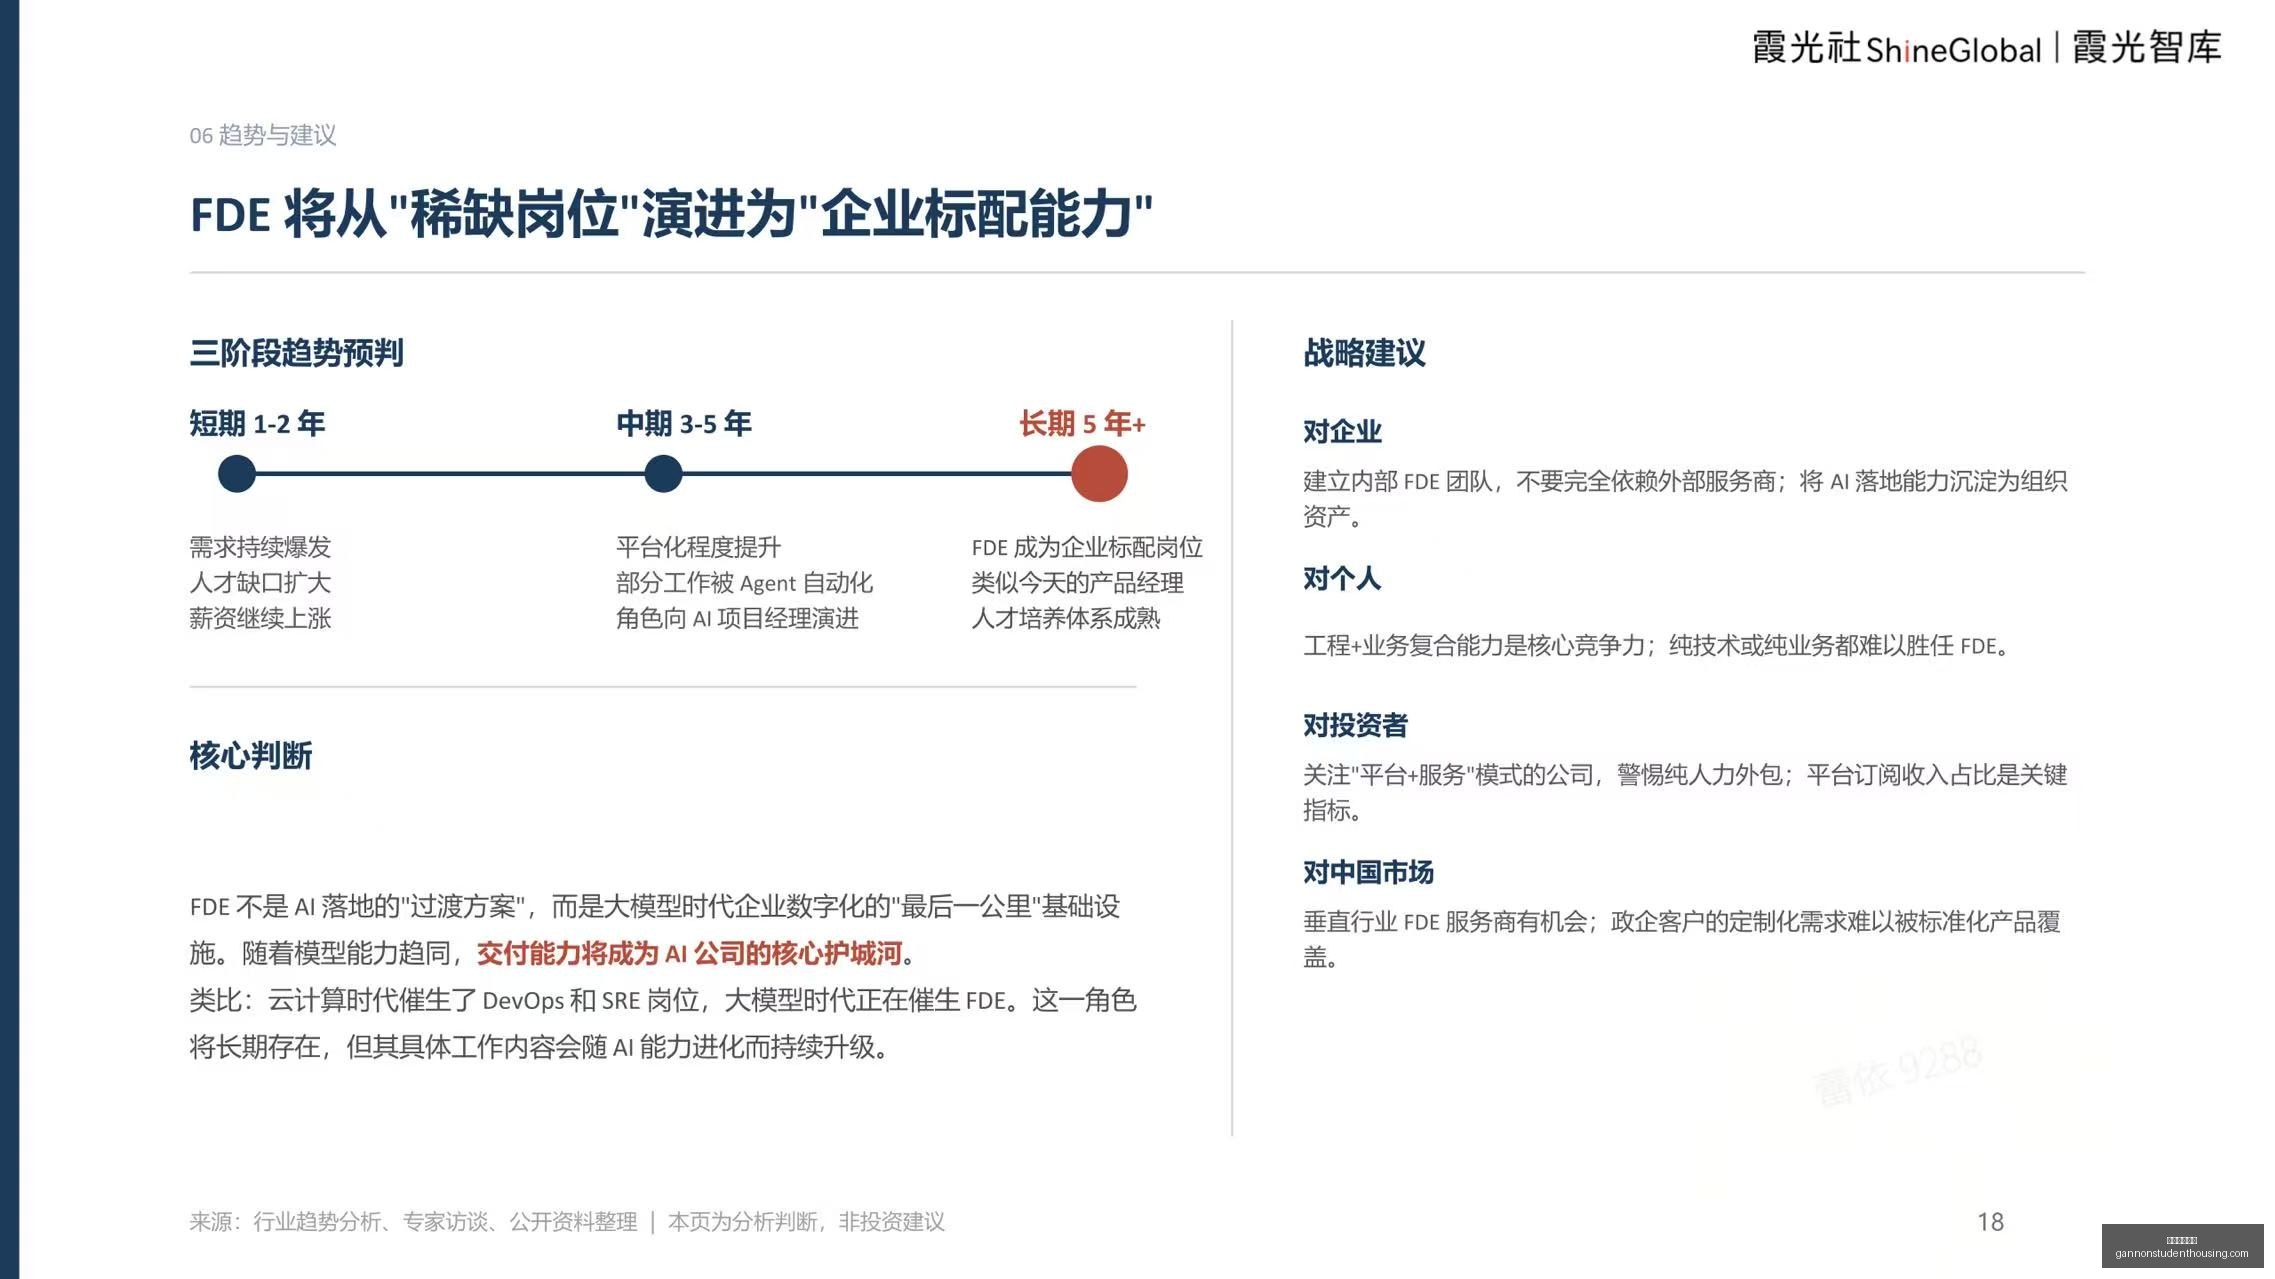The image size is (2275, 1279).
Task: Click the mid-term 3-5 年 timeline dot
Action: click(663, 473)
